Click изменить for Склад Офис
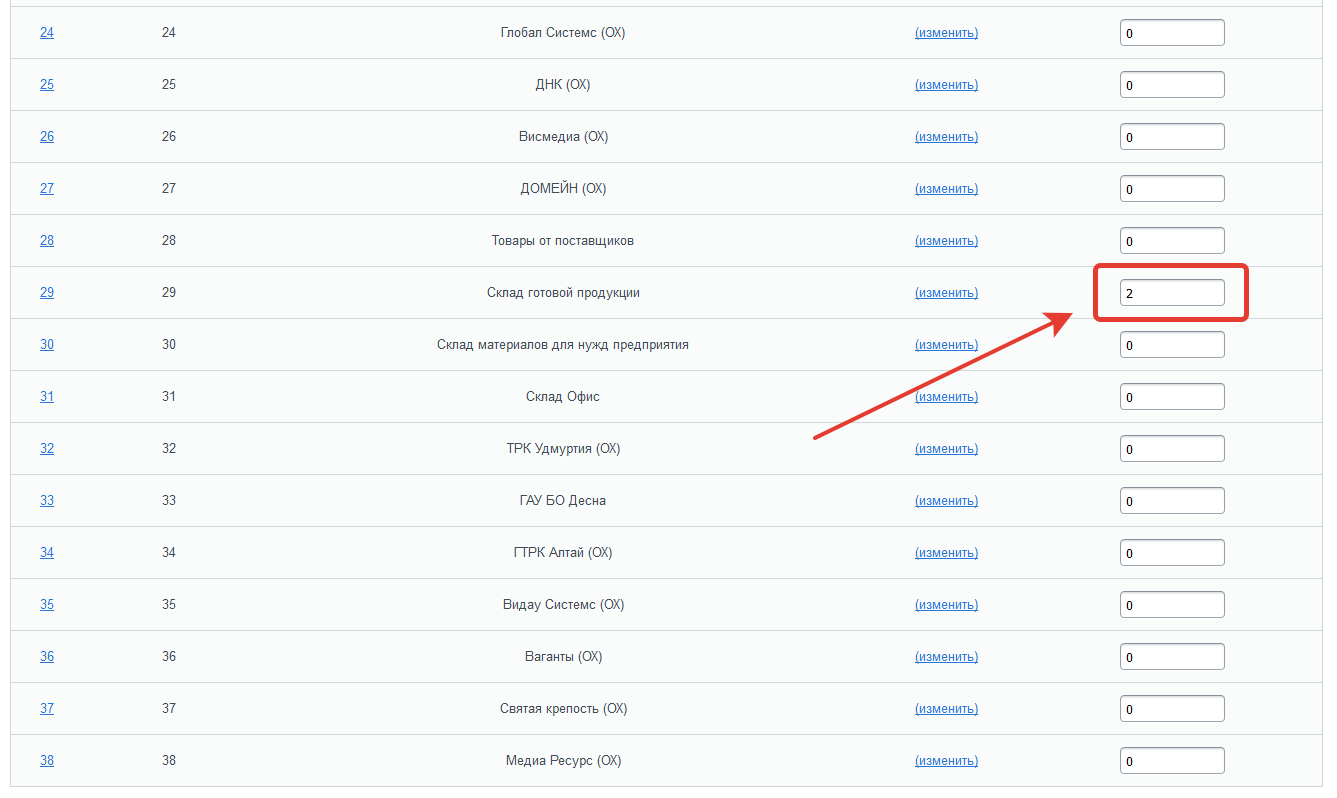The height and width of the screenshot is (798, 1337). point(946,397)
